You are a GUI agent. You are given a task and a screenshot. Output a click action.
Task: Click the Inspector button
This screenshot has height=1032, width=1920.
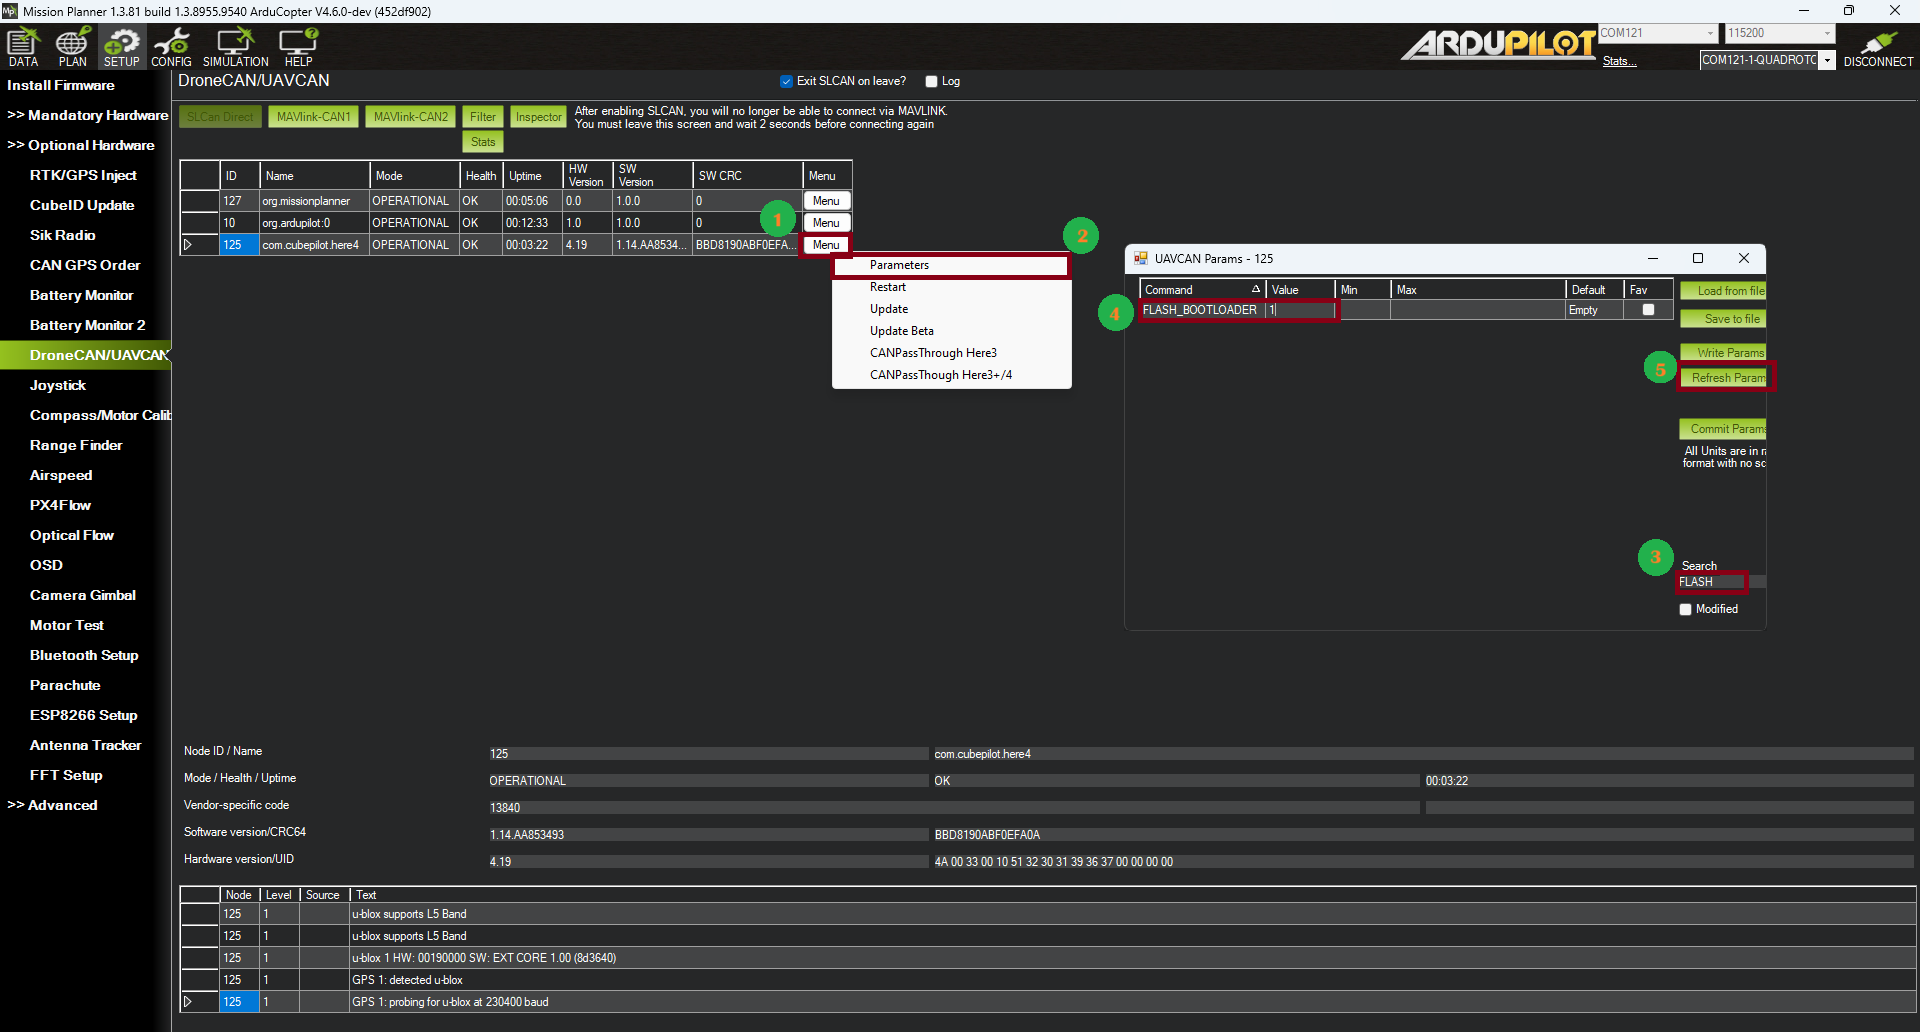click(x=539, y=117)
